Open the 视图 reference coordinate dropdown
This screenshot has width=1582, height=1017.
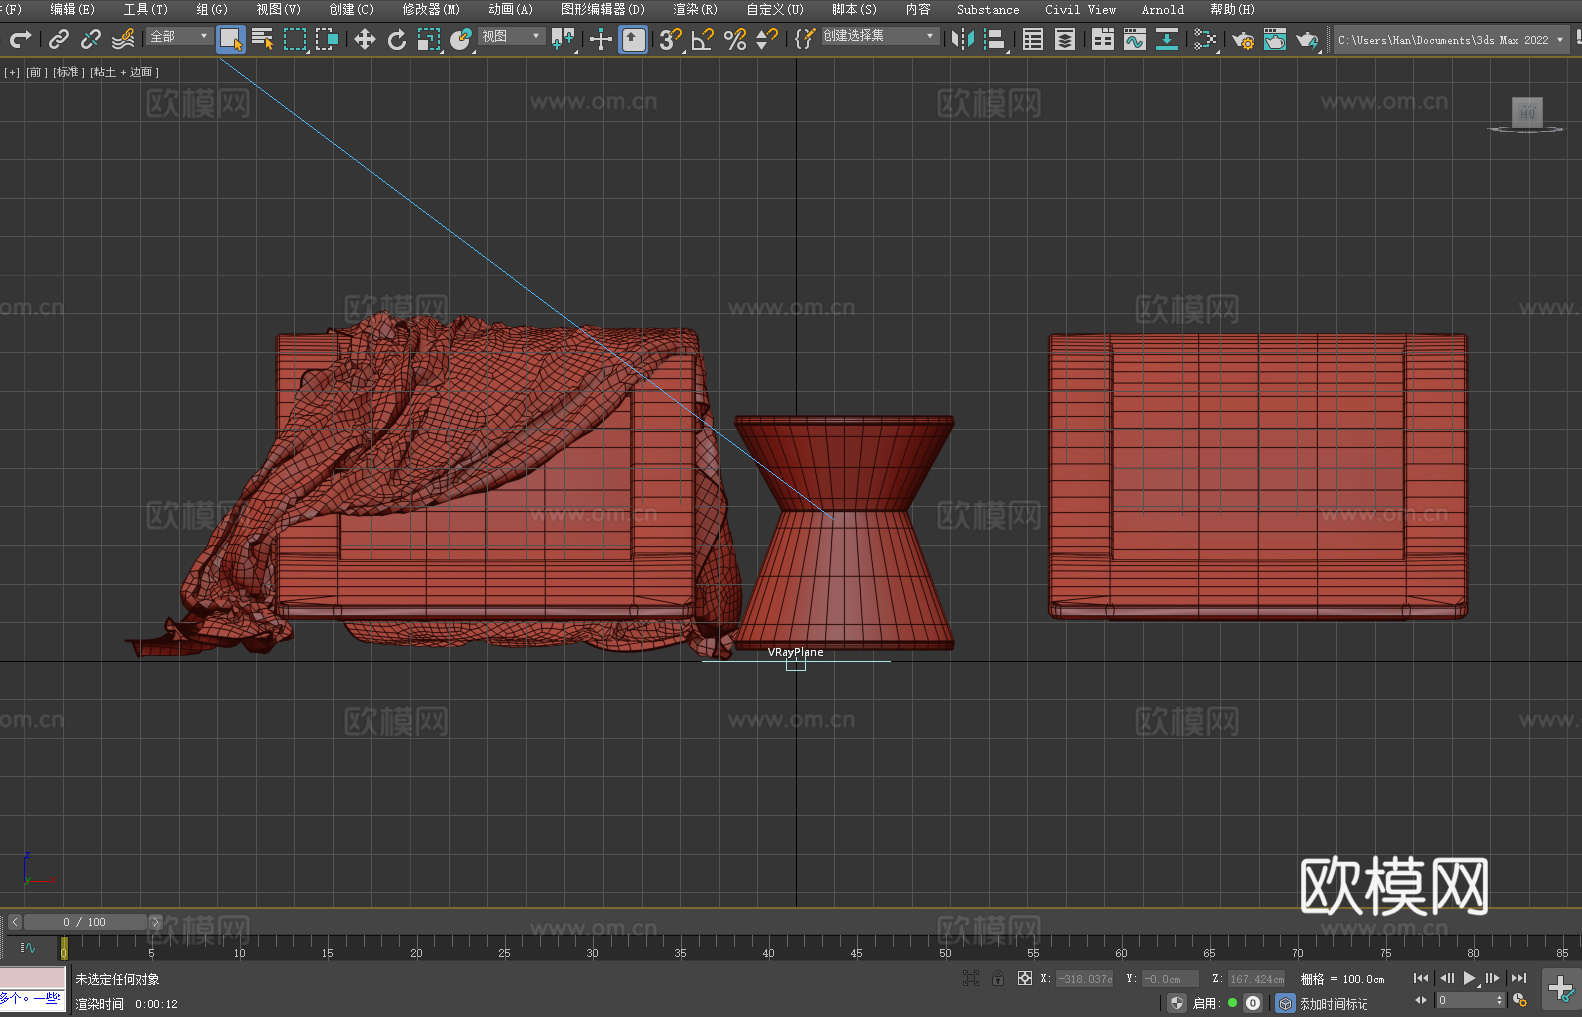click(511, 36)
